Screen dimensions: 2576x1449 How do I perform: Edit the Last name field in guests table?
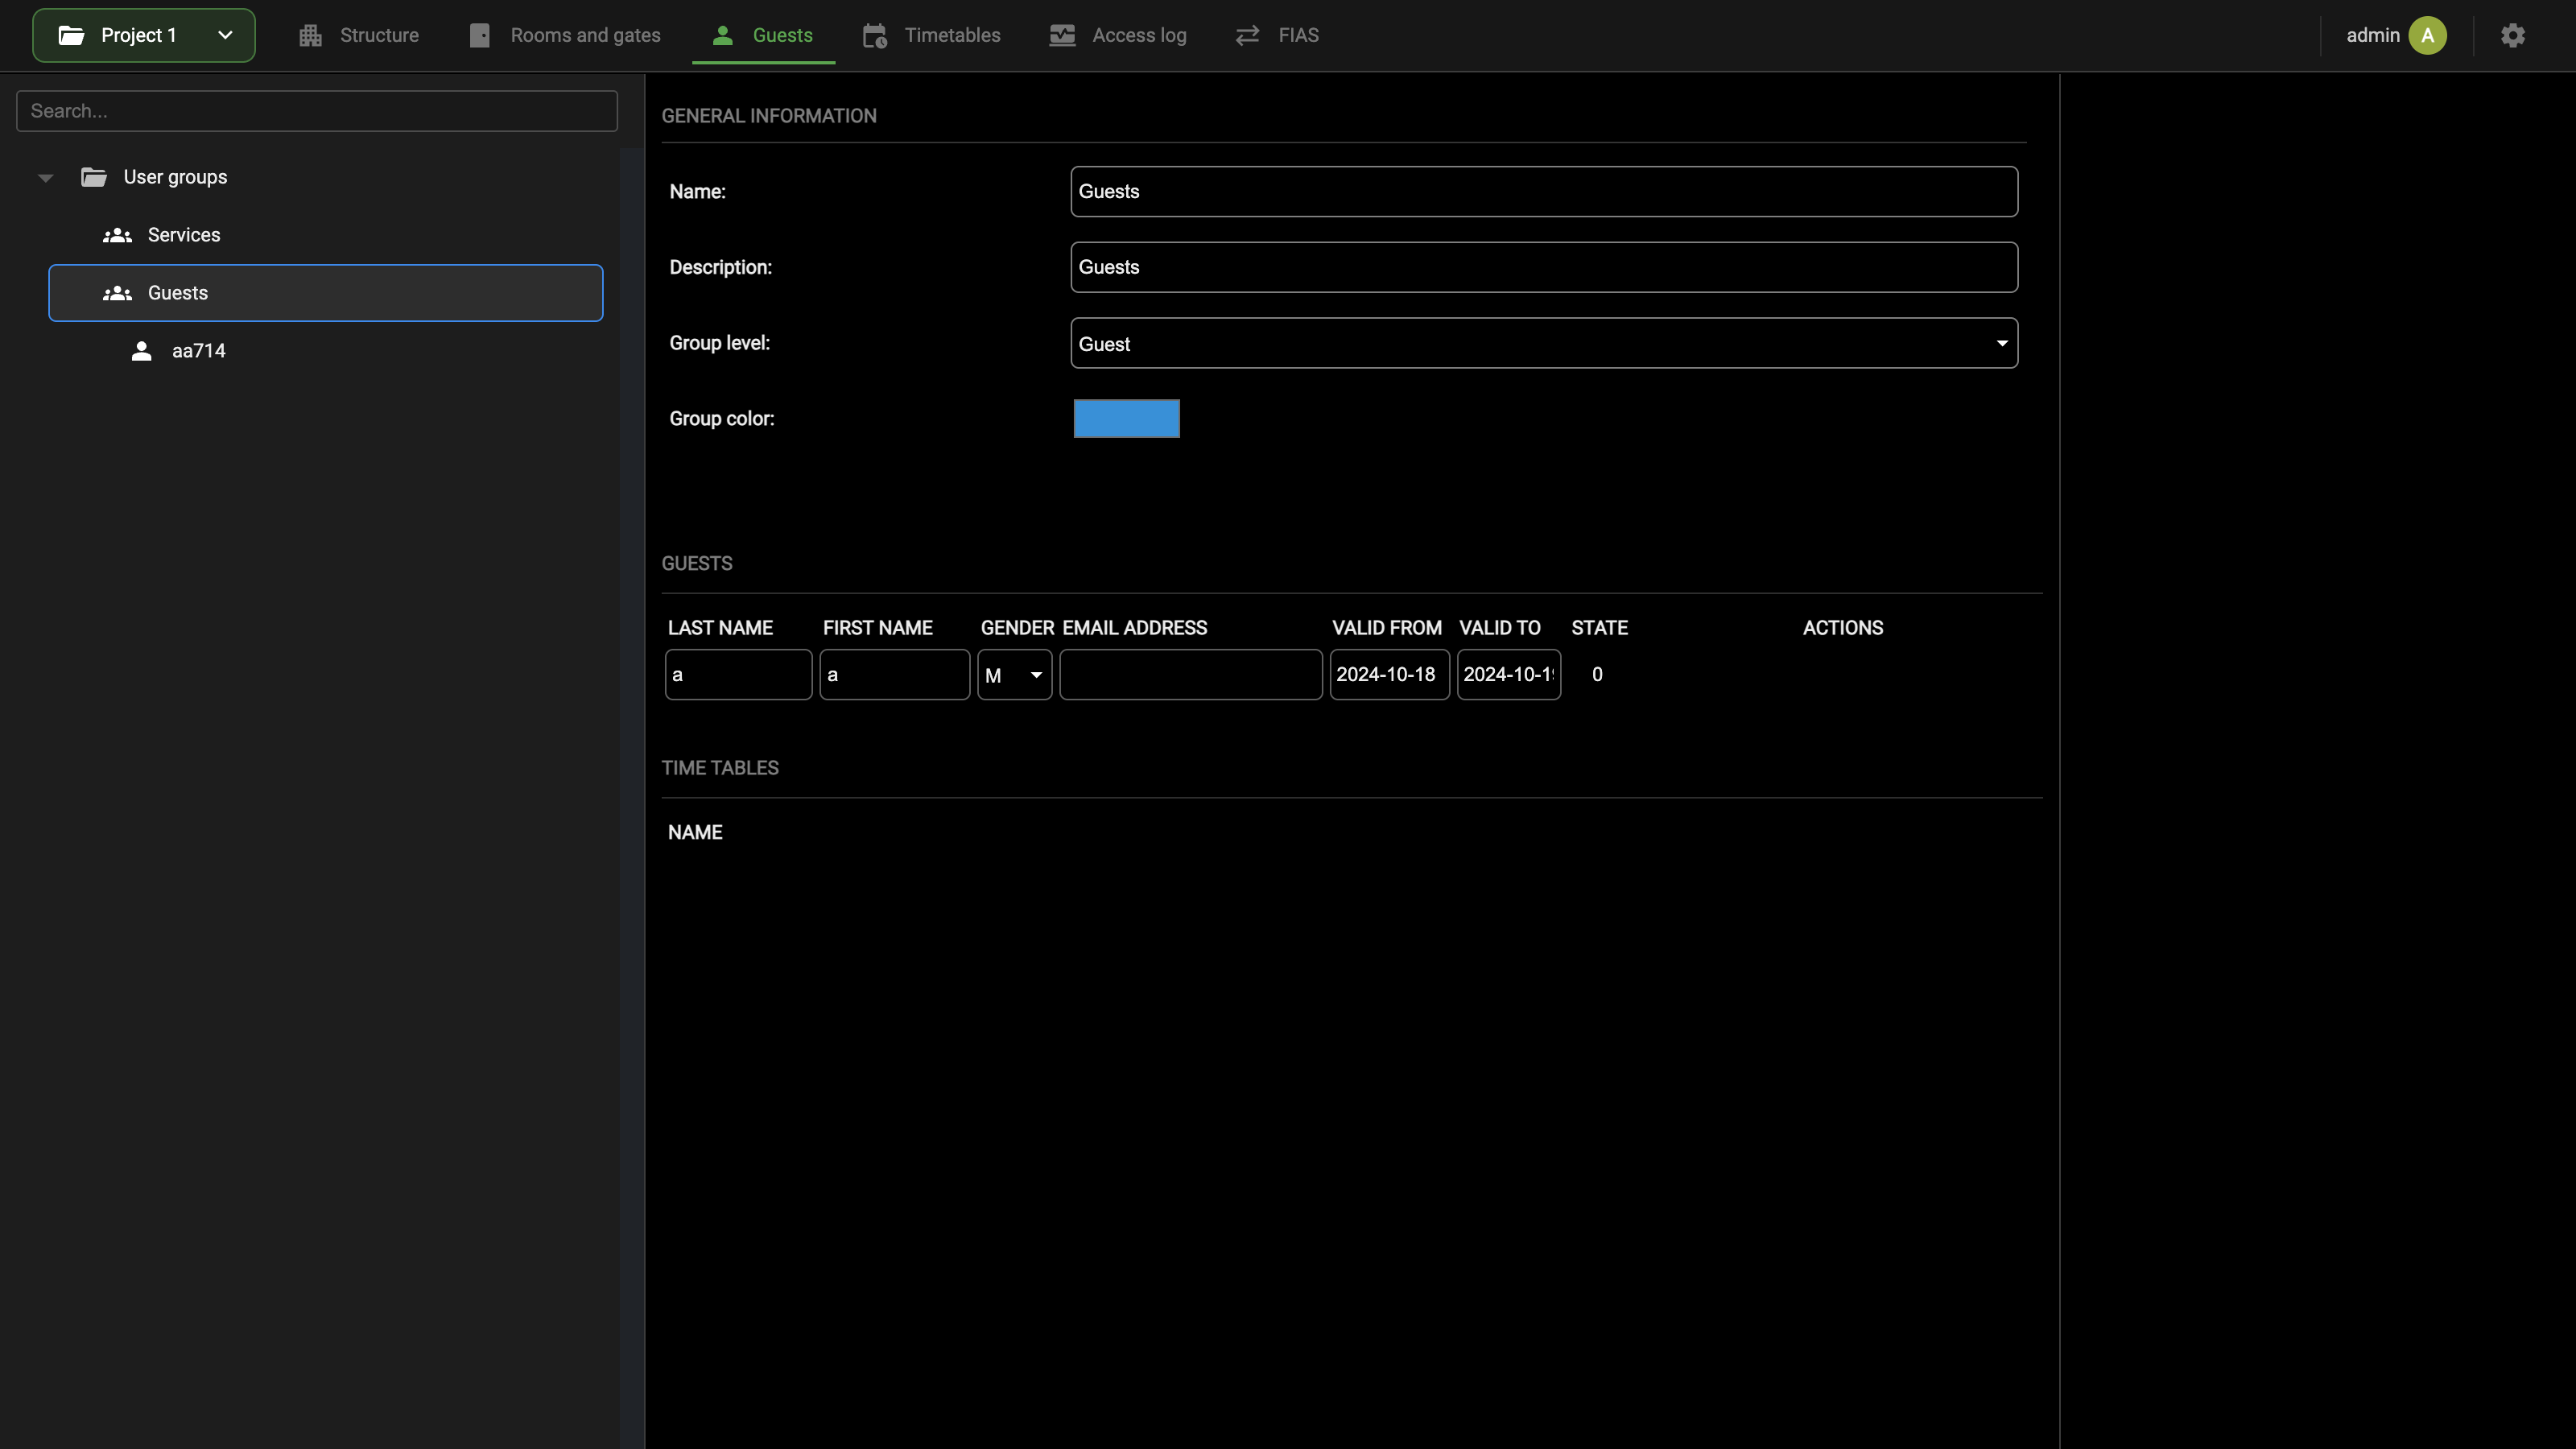[x=738, y=675]
